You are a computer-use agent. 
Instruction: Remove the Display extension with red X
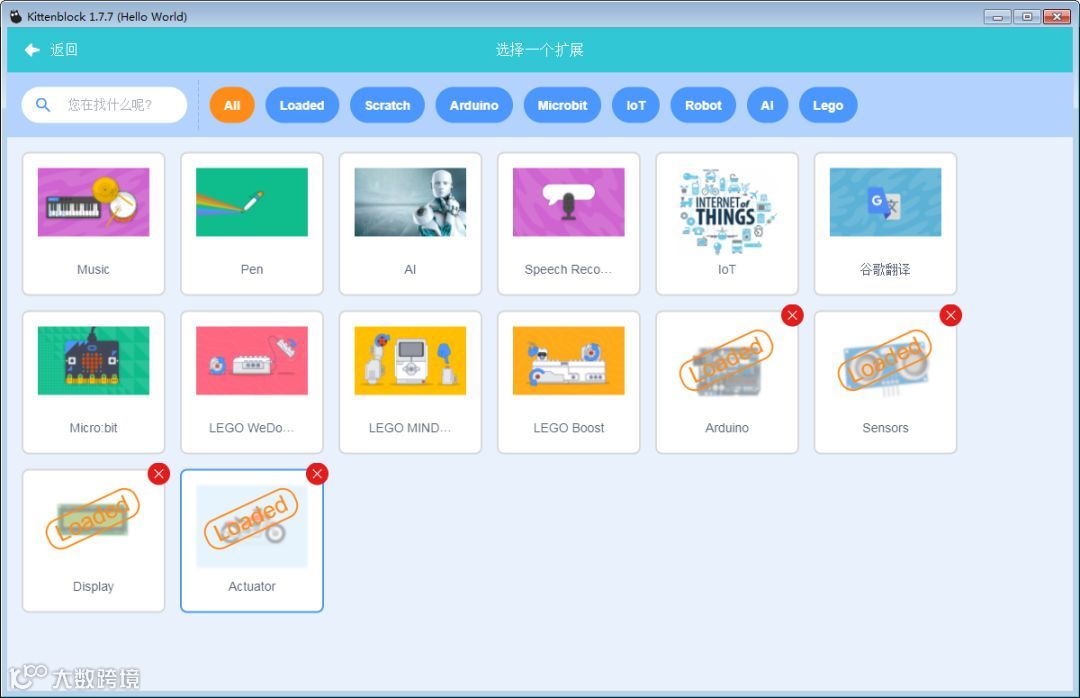point(158,474)
